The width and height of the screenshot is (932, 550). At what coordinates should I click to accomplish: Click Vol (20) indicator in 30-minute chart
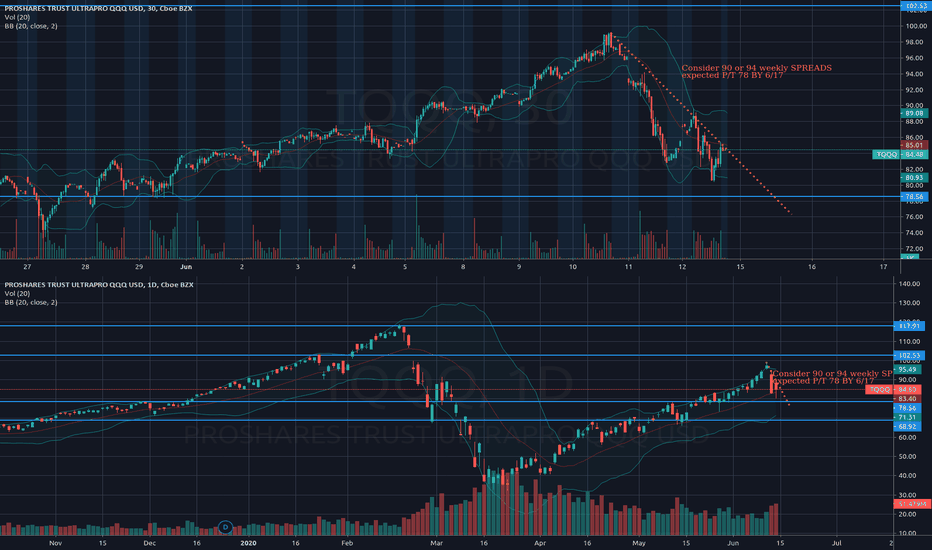pyautogui.click(x=17, y=17)
